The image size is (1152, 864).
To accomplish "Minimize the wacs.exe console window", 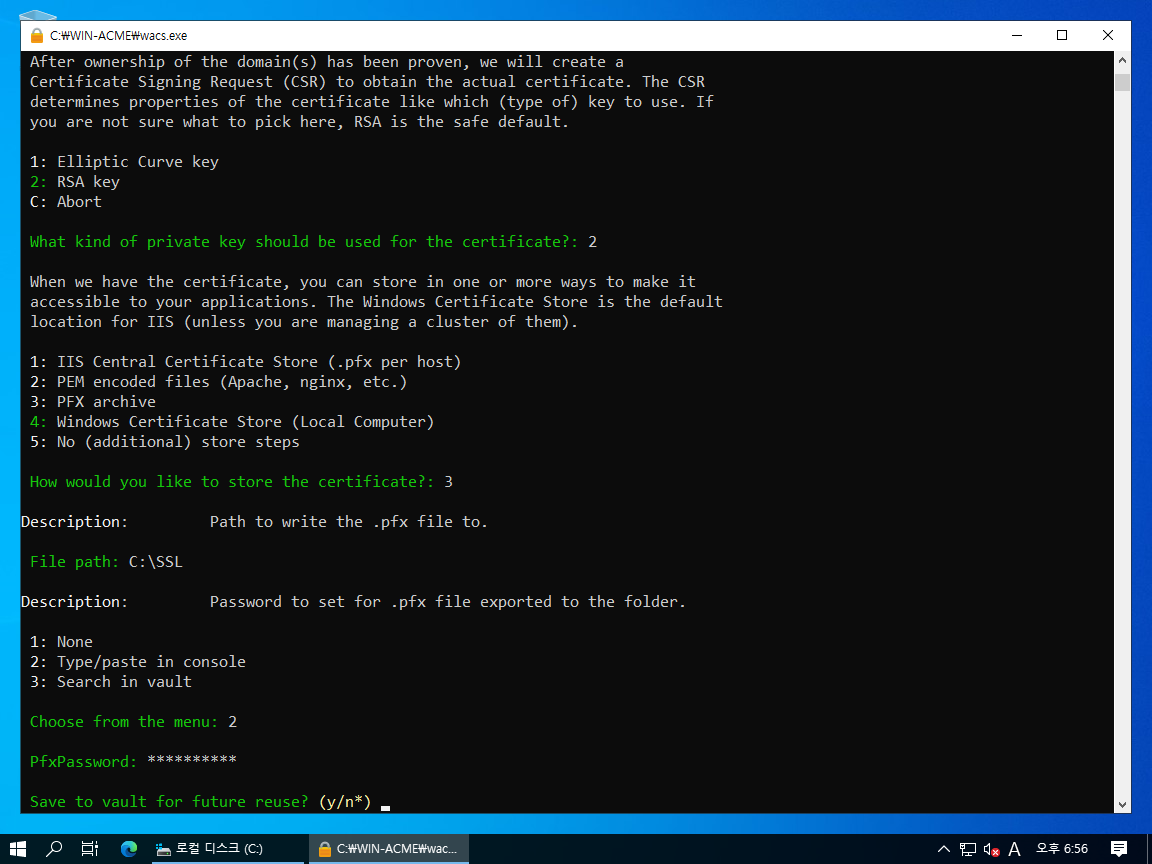I will [x=1017, y=35].
